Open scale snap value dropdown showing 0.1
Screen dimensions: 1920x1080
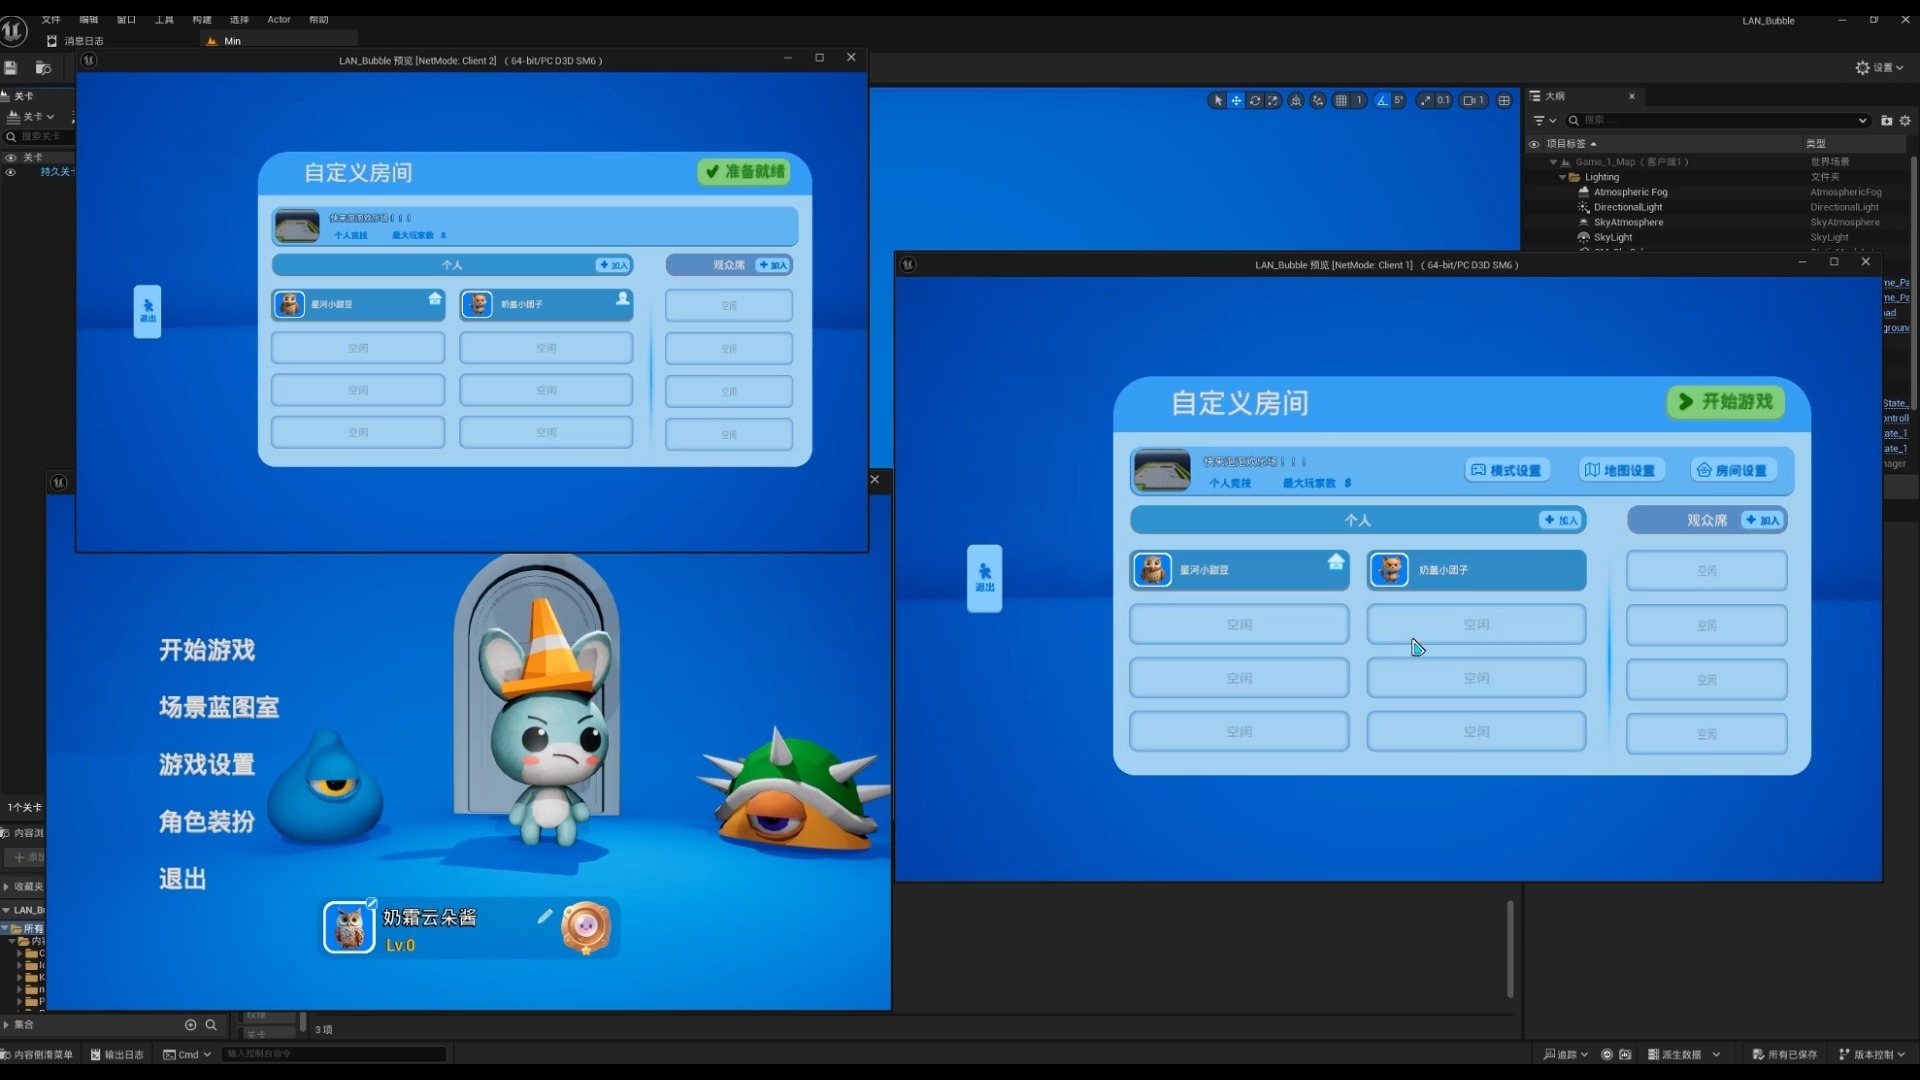tap(1443, 100)
